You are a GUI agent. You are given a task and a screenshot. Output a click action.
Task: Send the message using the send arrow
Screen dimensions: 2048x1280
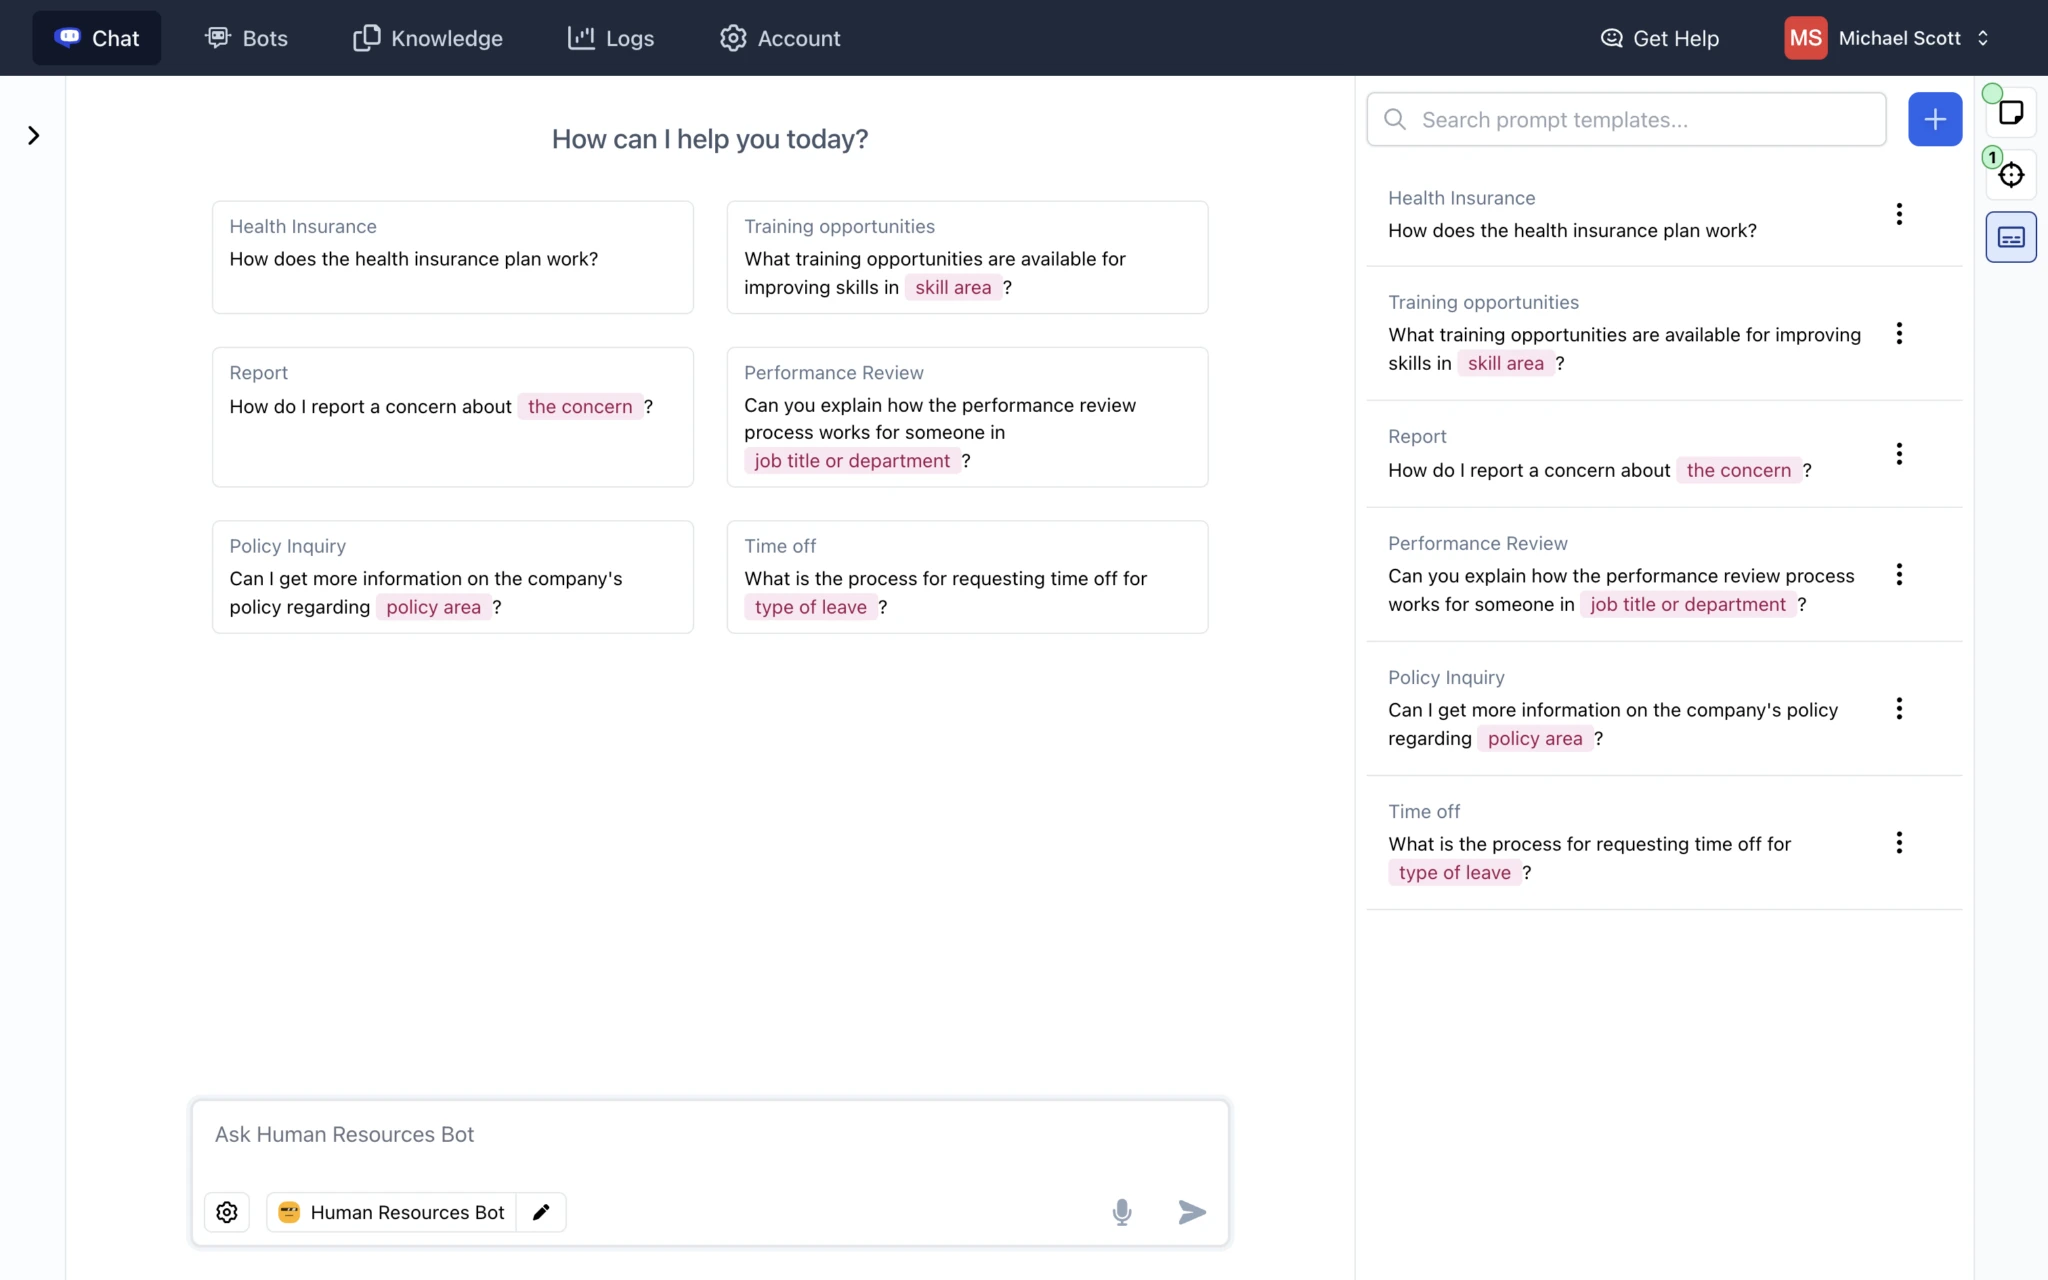(1190, 1212)
